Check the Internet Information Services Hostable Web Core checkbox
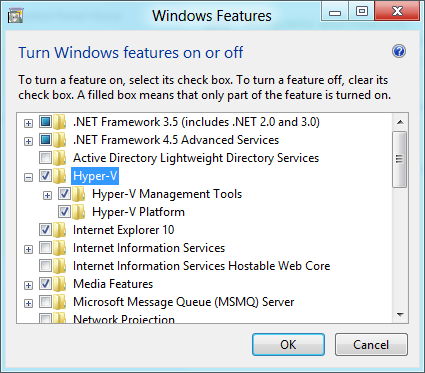This screenshot has width=425, height=373. 45,266
